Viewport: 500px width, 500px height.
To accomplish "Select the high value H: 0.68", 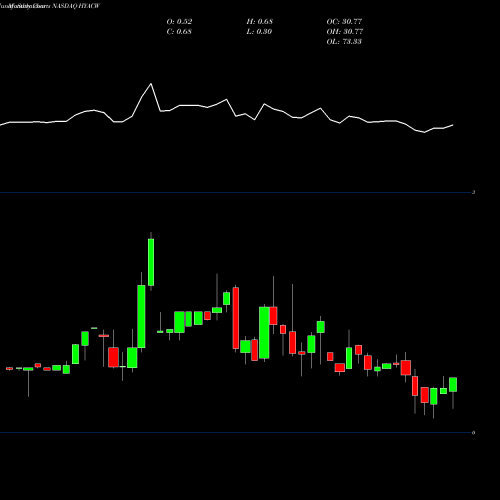I will [260, 22].
